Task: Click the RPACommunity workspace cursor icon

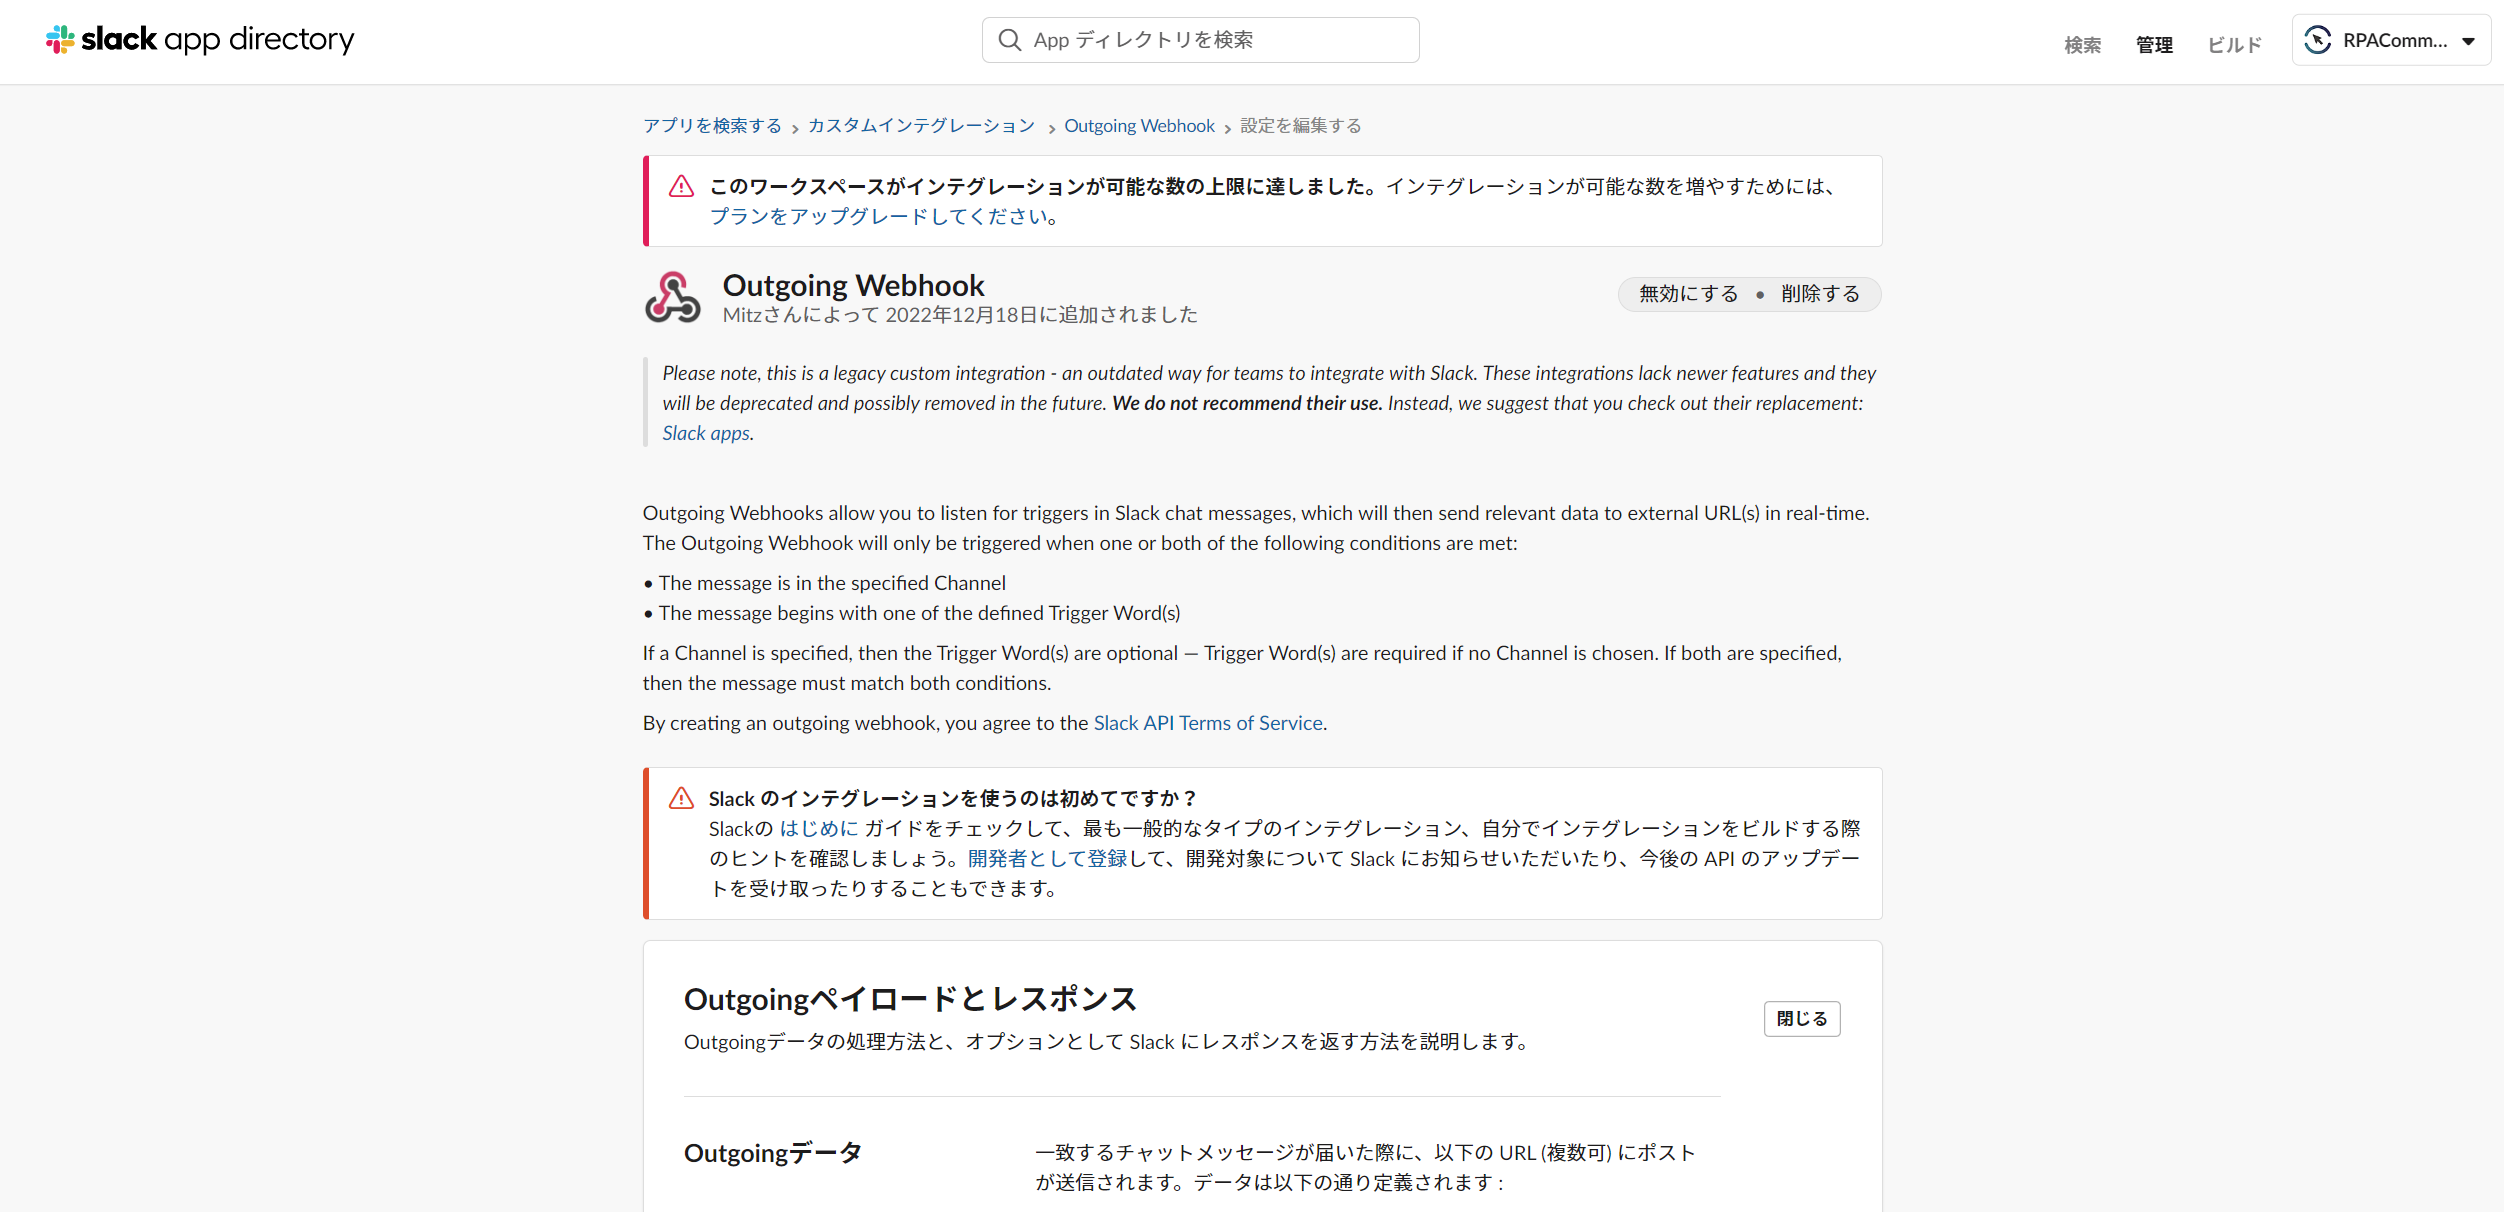Action: click(x=2319, y=40)
